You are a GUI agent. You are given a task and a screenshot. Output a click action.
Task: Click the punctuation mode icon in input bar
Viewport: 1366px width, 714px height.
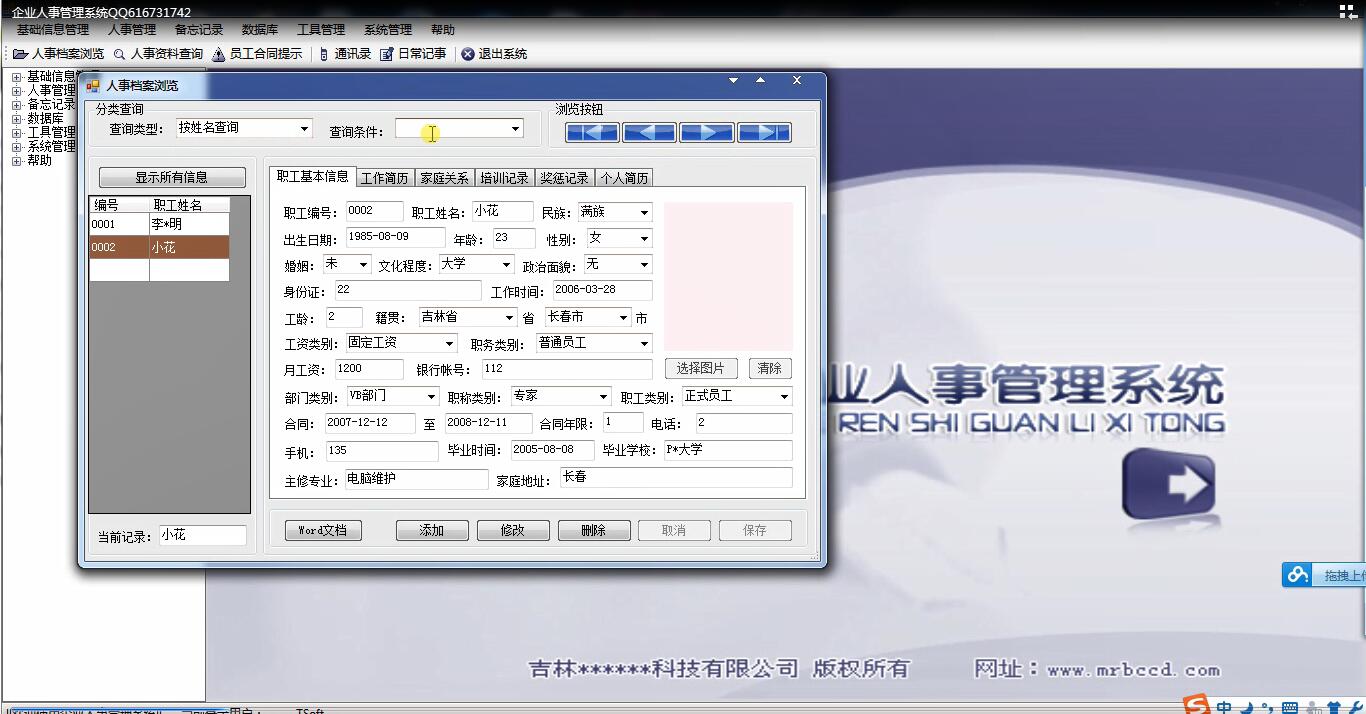[1267, 709]
